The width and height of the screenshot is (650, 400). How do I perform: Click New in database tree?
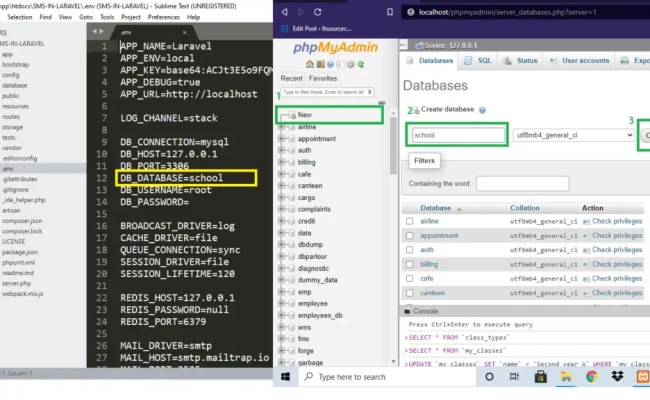(x=305, y=115)
